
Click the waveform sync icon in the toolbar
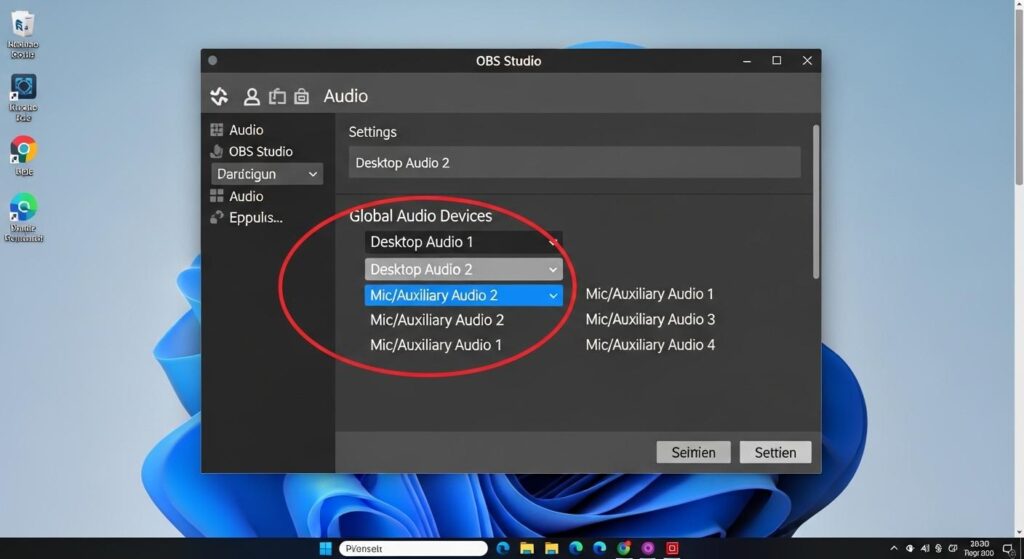tap(219, 97)
